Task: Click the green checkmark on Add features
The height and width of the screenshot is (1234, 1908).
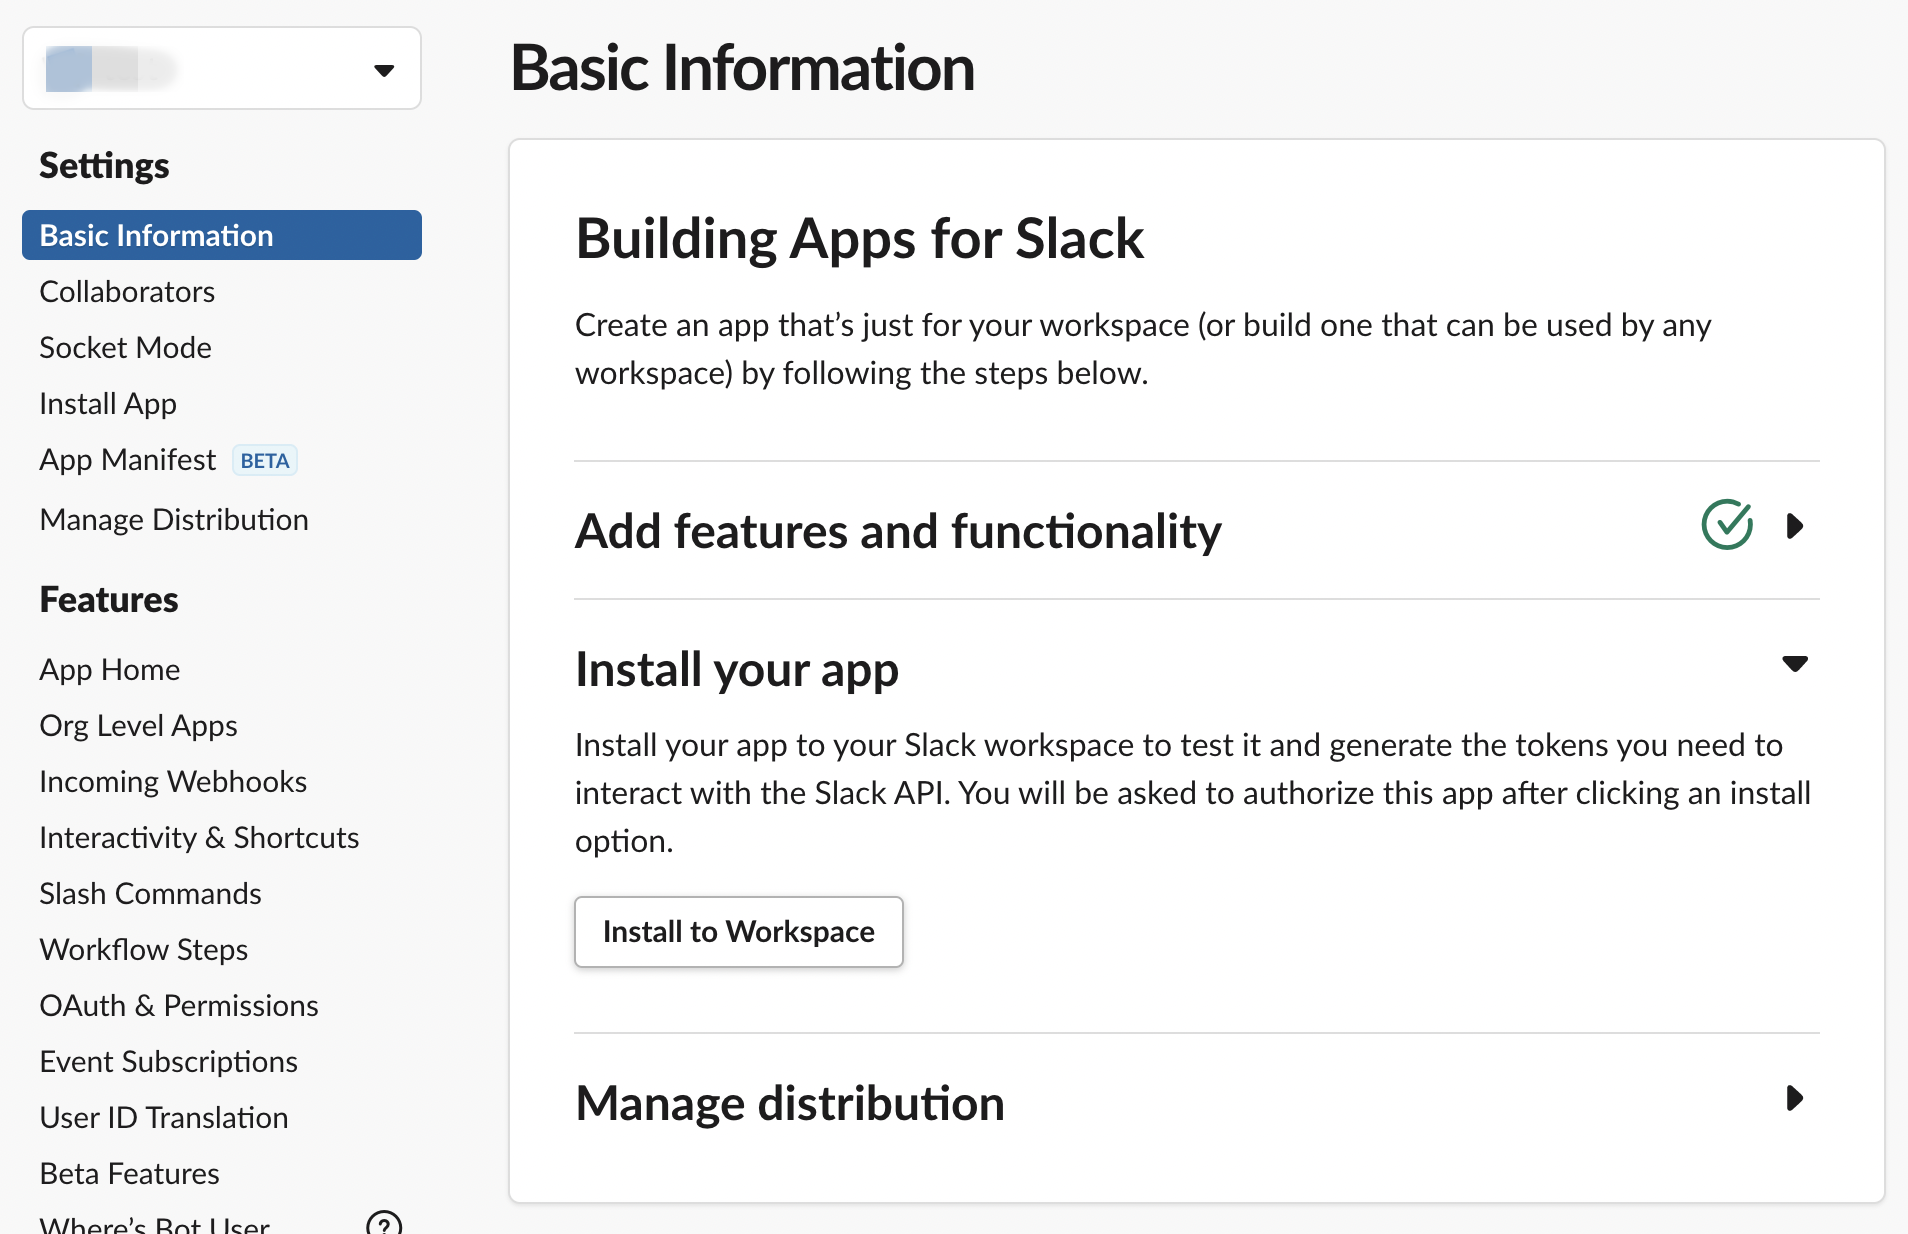Action: [x=1727, y=525]
